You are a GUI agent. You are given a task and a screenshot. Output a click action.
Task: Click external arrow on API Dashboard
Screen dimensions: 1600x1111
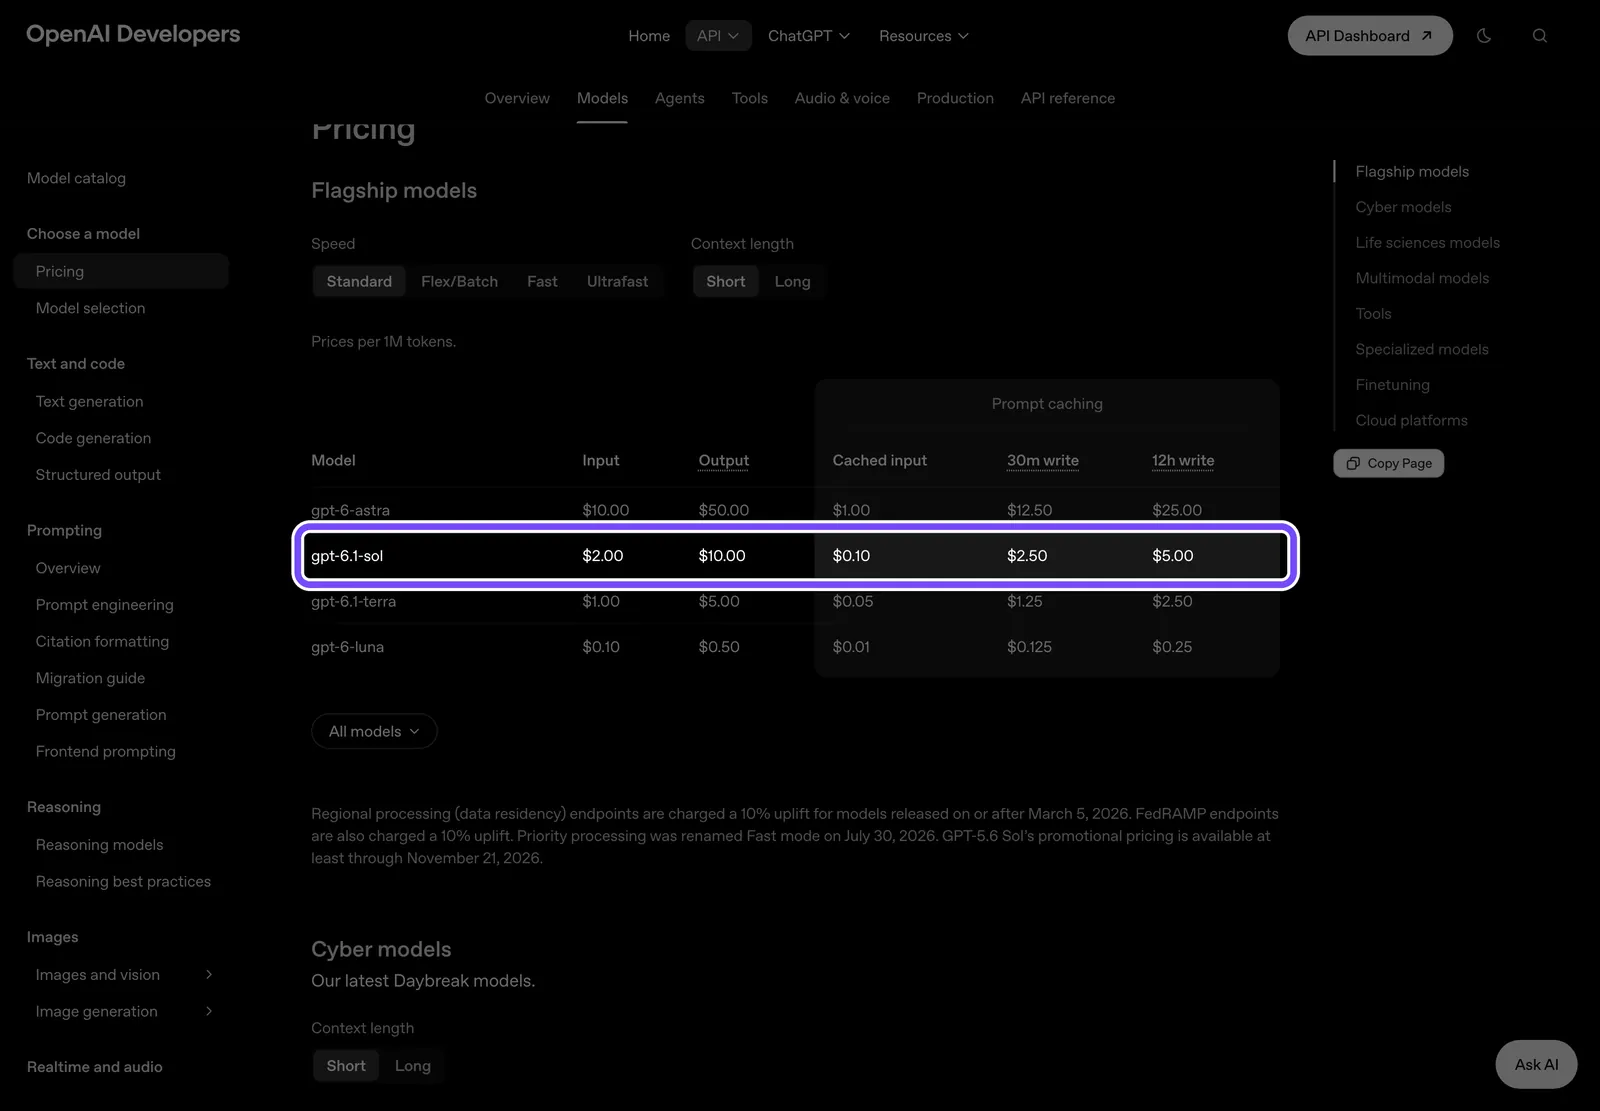(x=1427, y=36)
